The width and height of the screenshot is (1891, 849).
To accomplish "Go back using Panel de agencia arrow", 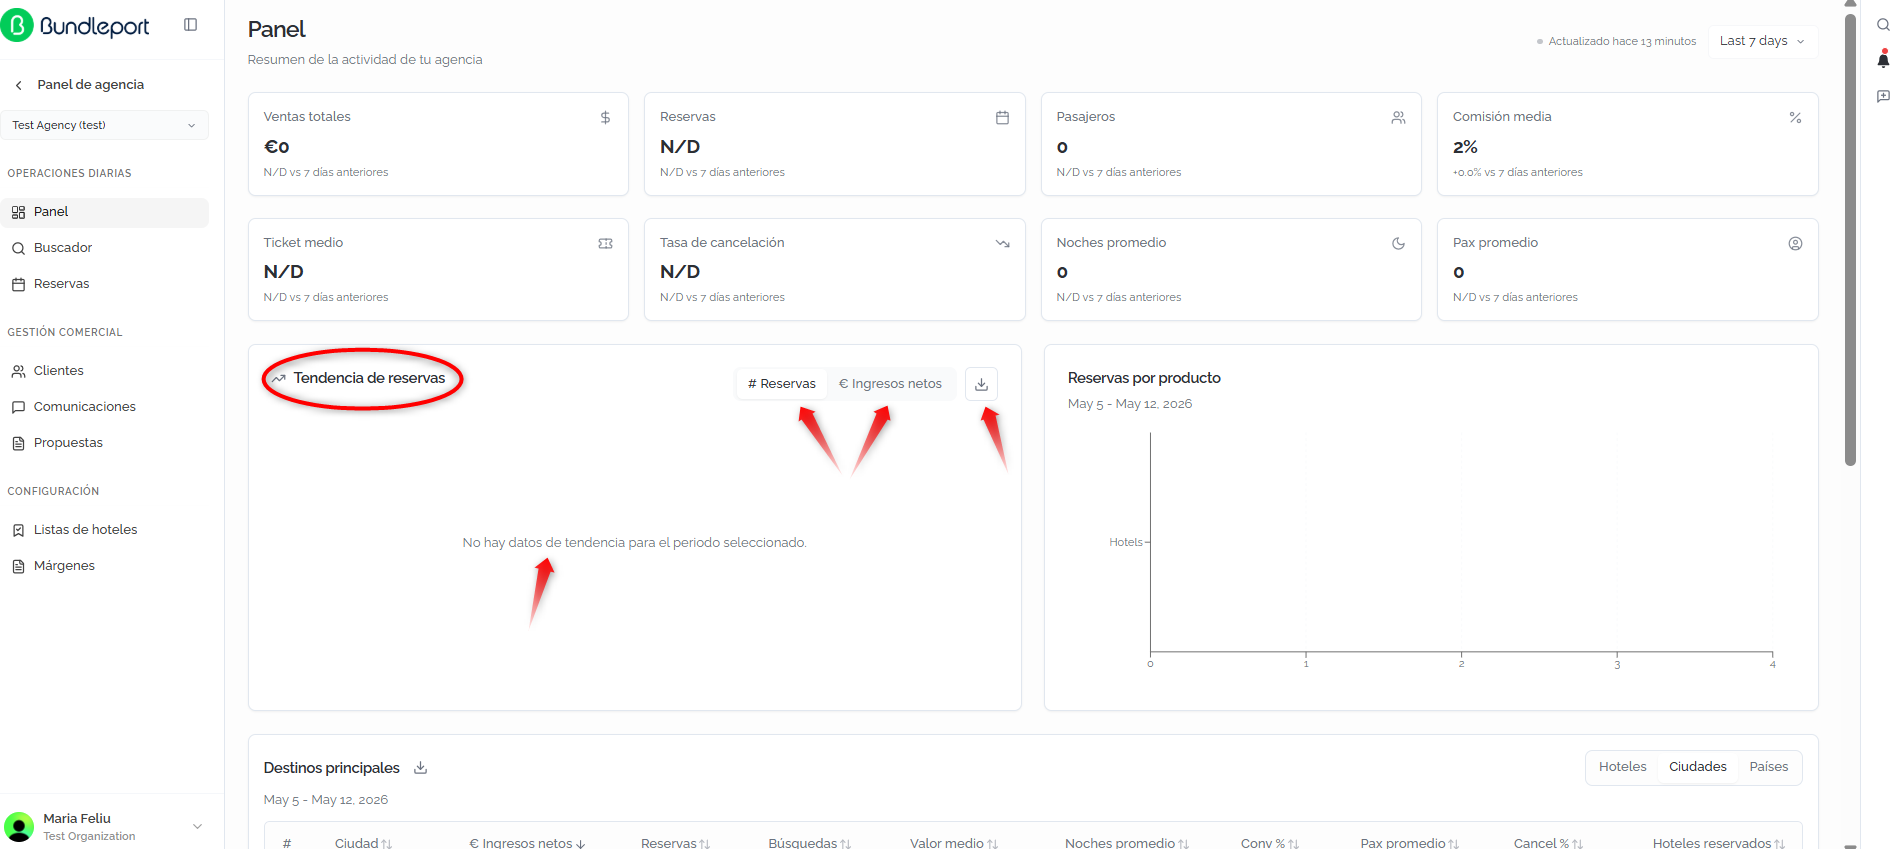I will 19,85.
